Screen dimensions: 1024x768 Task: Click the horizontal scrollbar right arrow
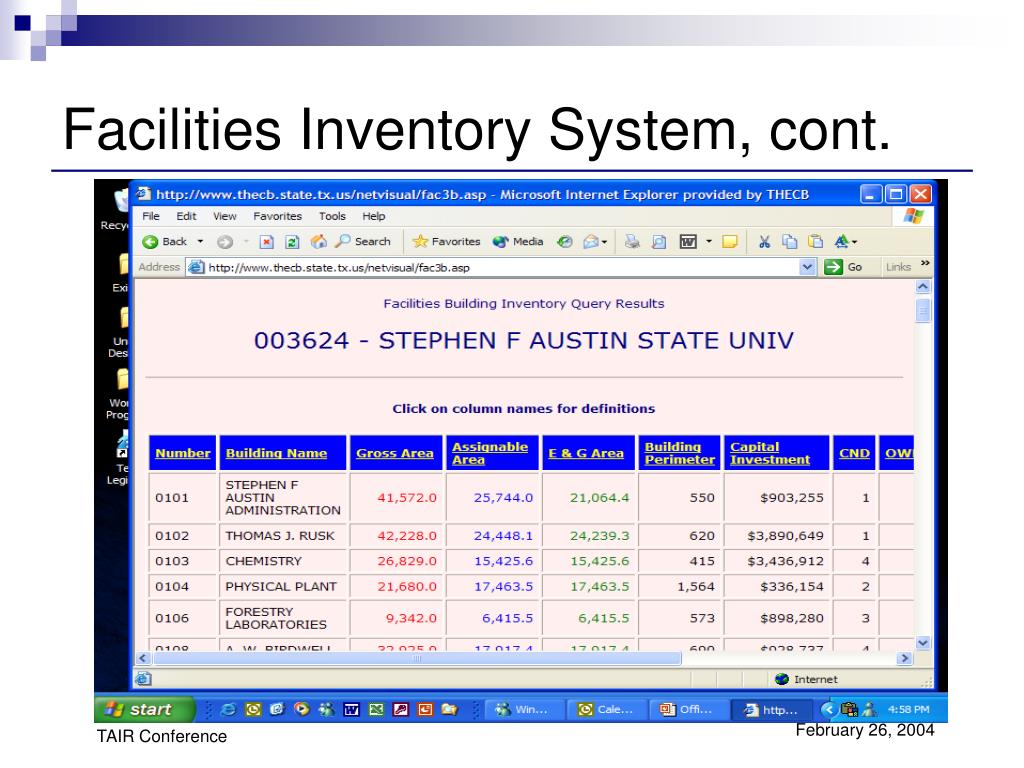904,658
